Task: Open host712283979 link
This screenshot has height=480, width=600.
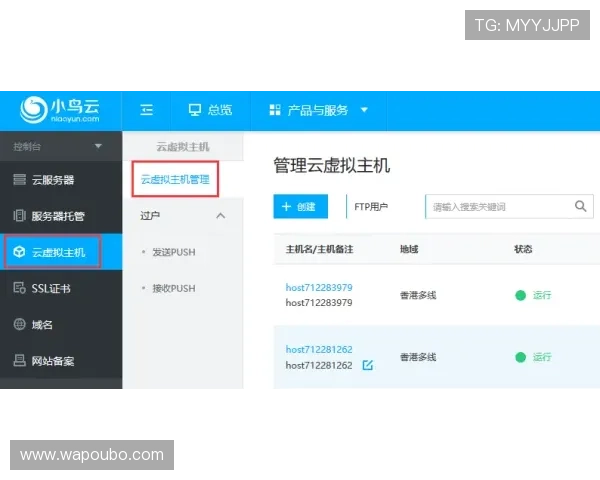Action: 319,287
